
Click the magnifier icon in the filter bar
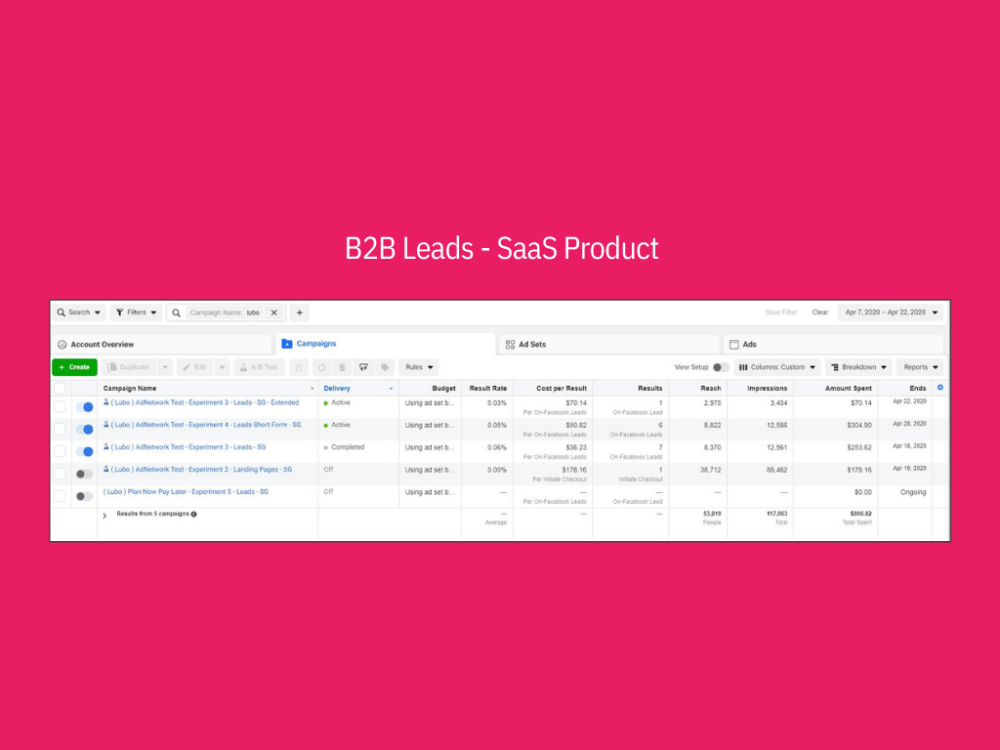[x=177, y=312]
